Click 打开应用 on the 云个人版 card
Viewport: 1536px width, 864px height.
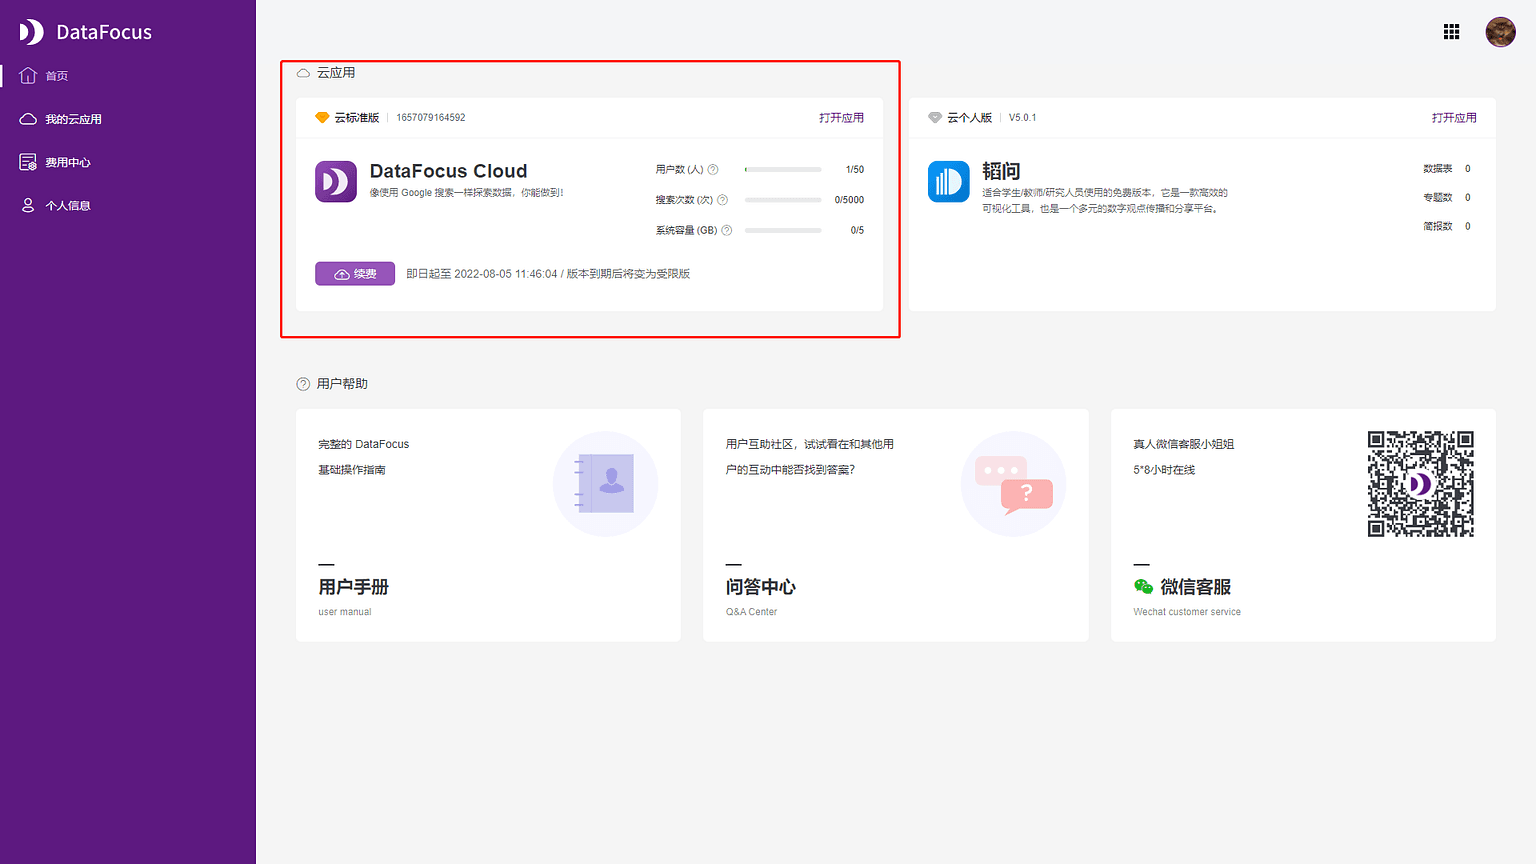click(1454, 117)
